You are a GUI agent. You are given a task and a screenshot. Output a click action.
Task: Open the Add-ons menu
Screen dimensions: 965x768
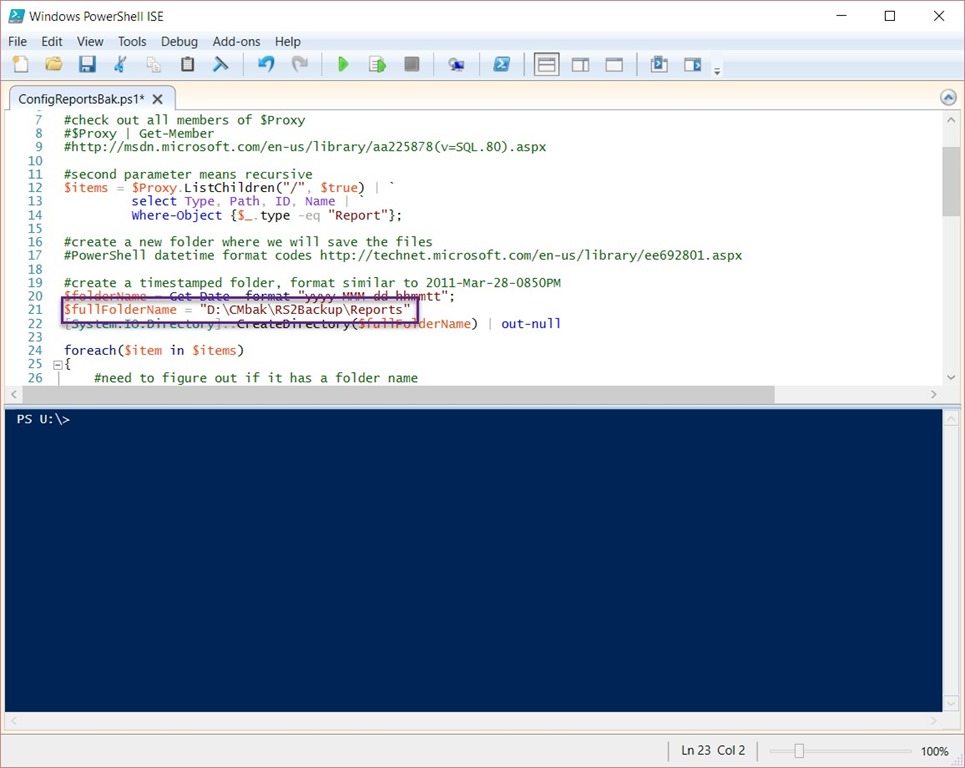click(x=236, y=41)
